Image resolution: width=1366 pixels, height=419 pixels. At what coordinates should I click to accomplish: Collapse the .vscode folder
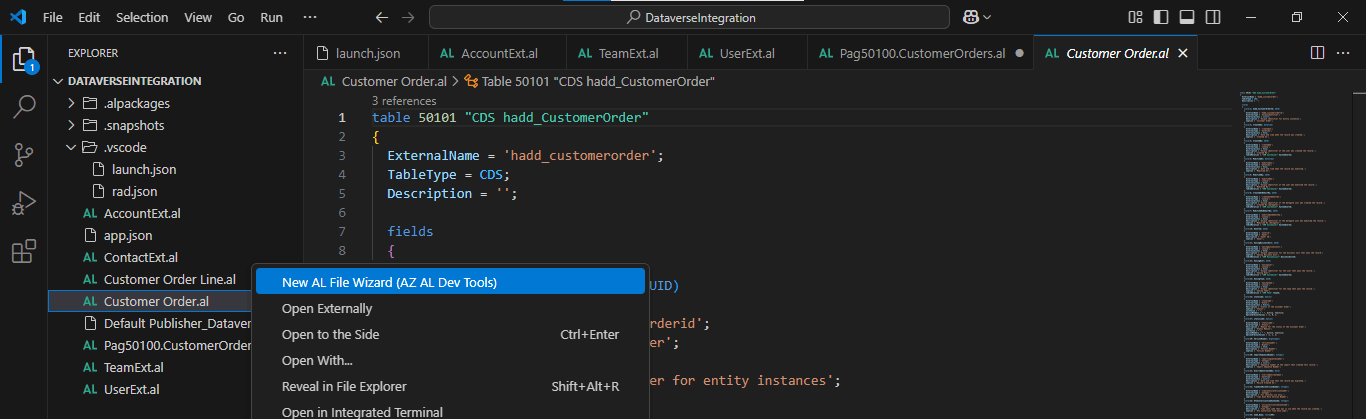tap(72, 147)
